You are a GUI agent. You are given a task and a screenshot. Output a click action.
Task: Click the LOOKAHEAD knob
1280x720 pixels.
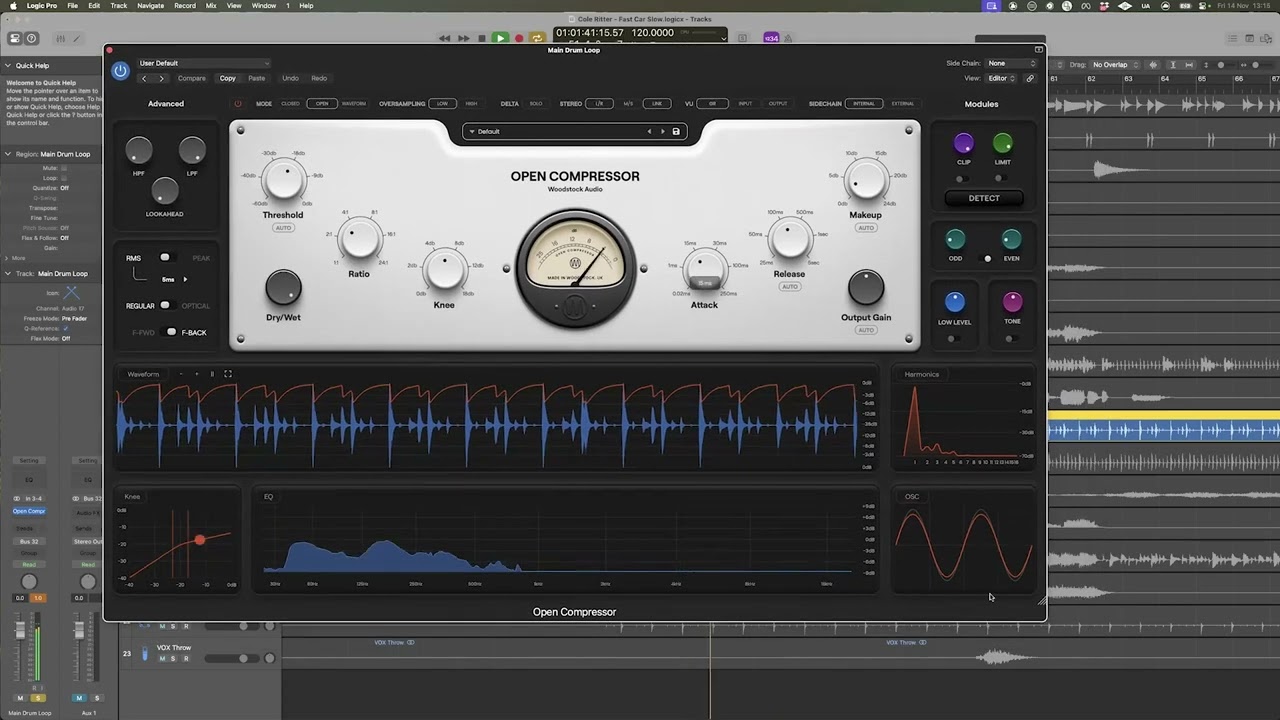click(x=165, y=190)
